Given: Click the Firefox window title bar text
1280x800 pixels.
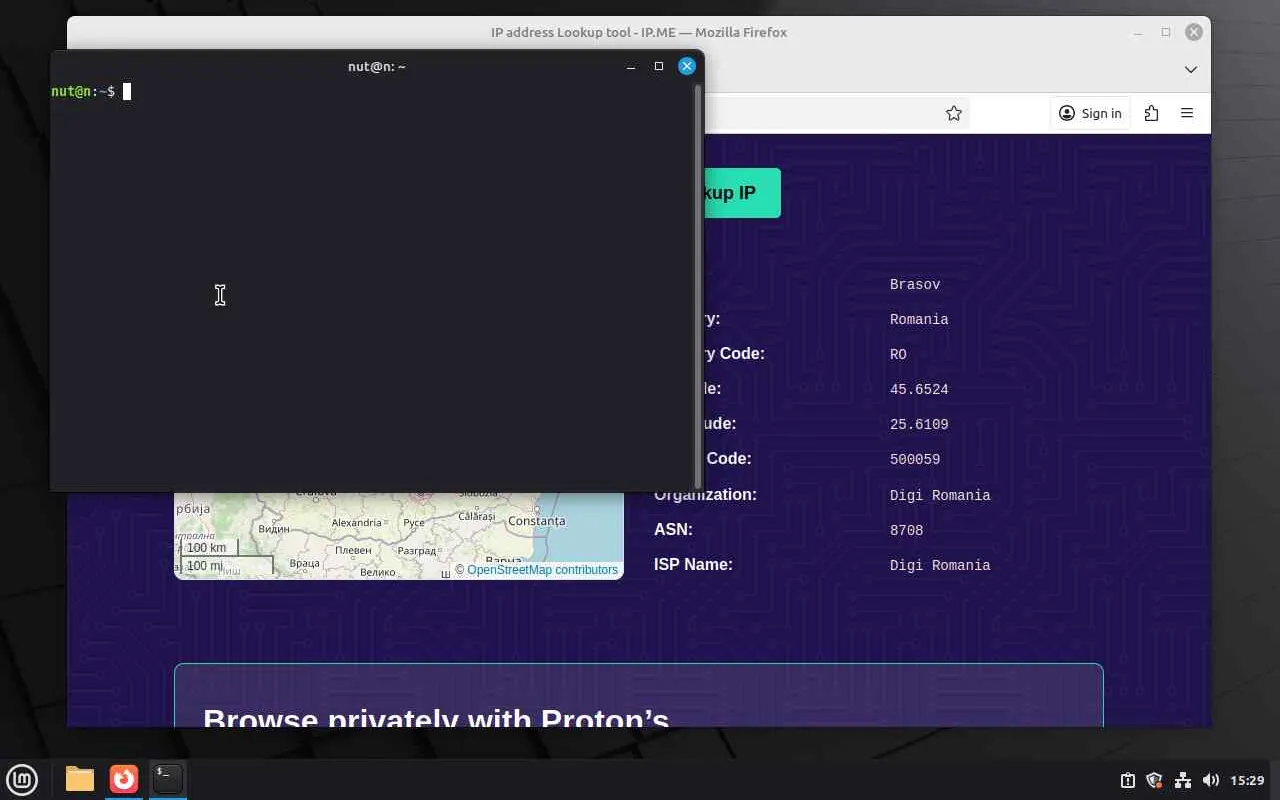Looking at the screenshot, I should (639, 32).
